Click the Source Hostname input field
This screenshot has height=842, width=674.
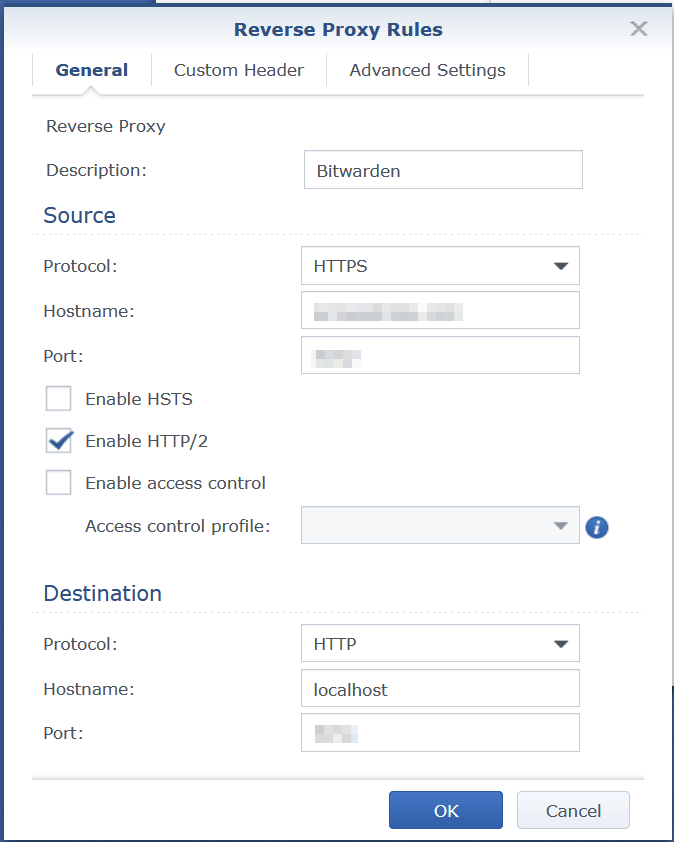(x=440, y=310)
